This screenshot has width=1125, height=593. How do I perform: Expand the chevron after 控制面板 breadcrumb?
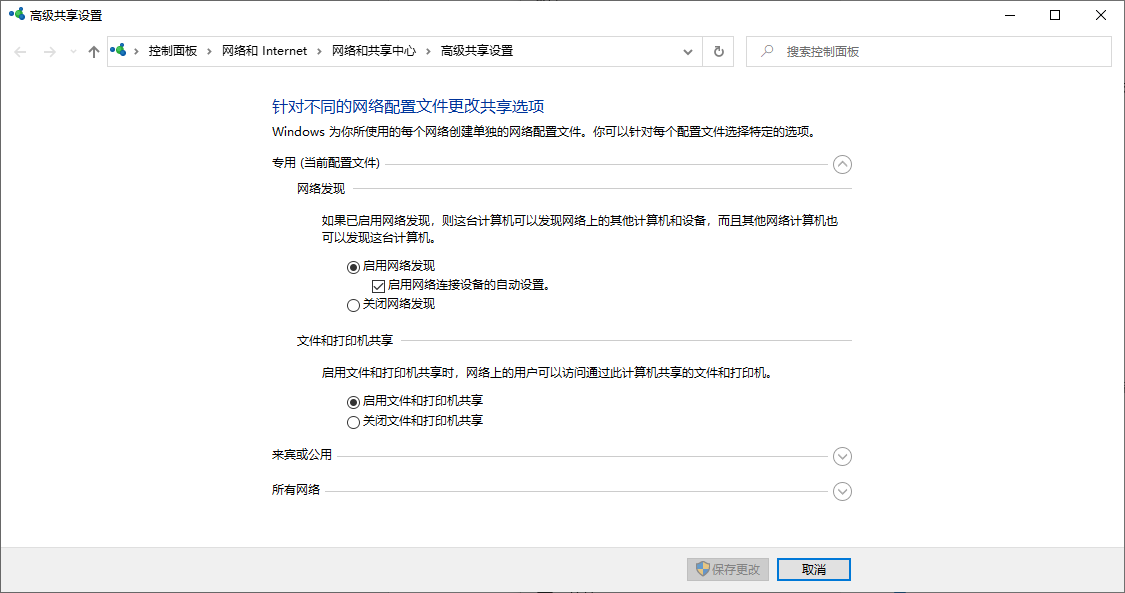(x=209, y=51)
